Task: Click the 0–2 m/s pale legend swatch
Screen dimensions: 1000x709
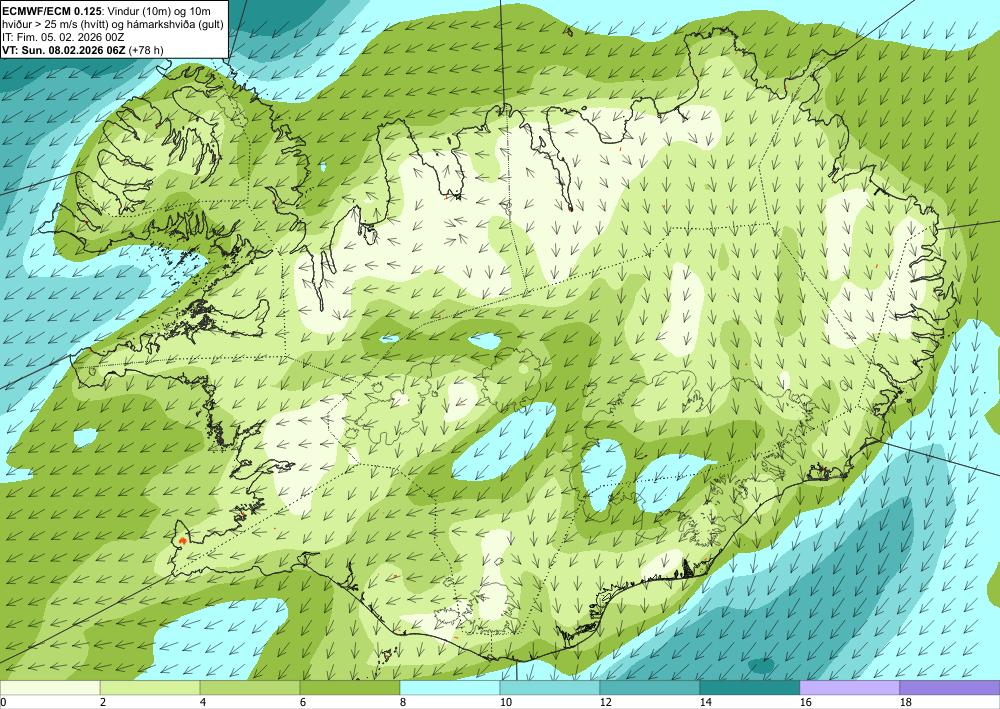Action: (x=50, y=688)
